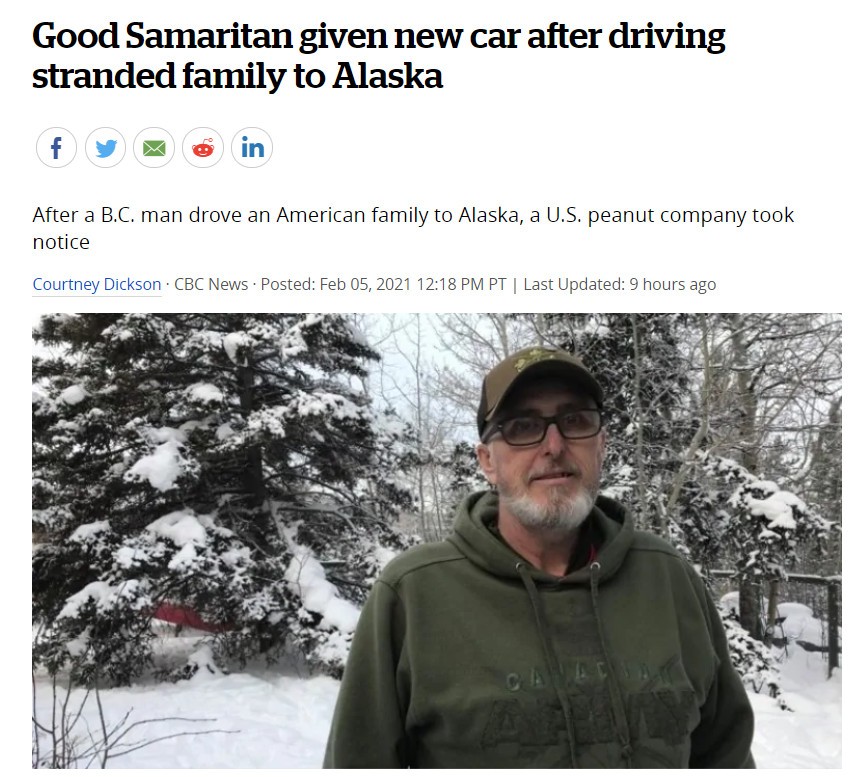
Task: Click the article headline text
Action: 378,55
